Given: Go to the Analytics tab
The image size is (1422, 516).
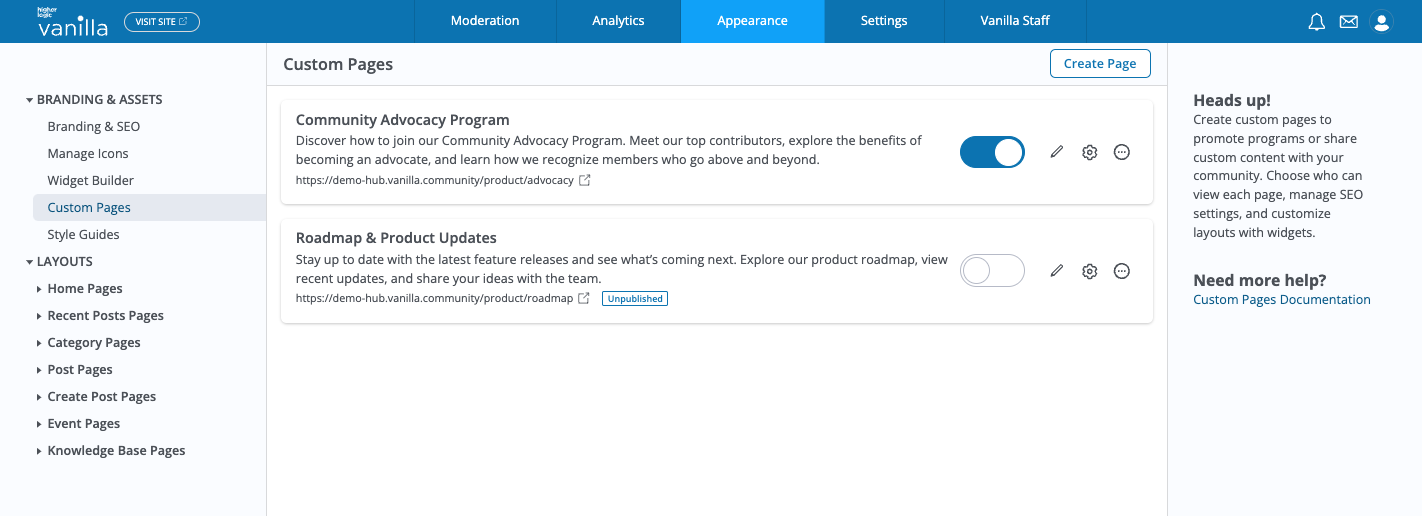Looking at the screenshot, I should click(618, 21).
